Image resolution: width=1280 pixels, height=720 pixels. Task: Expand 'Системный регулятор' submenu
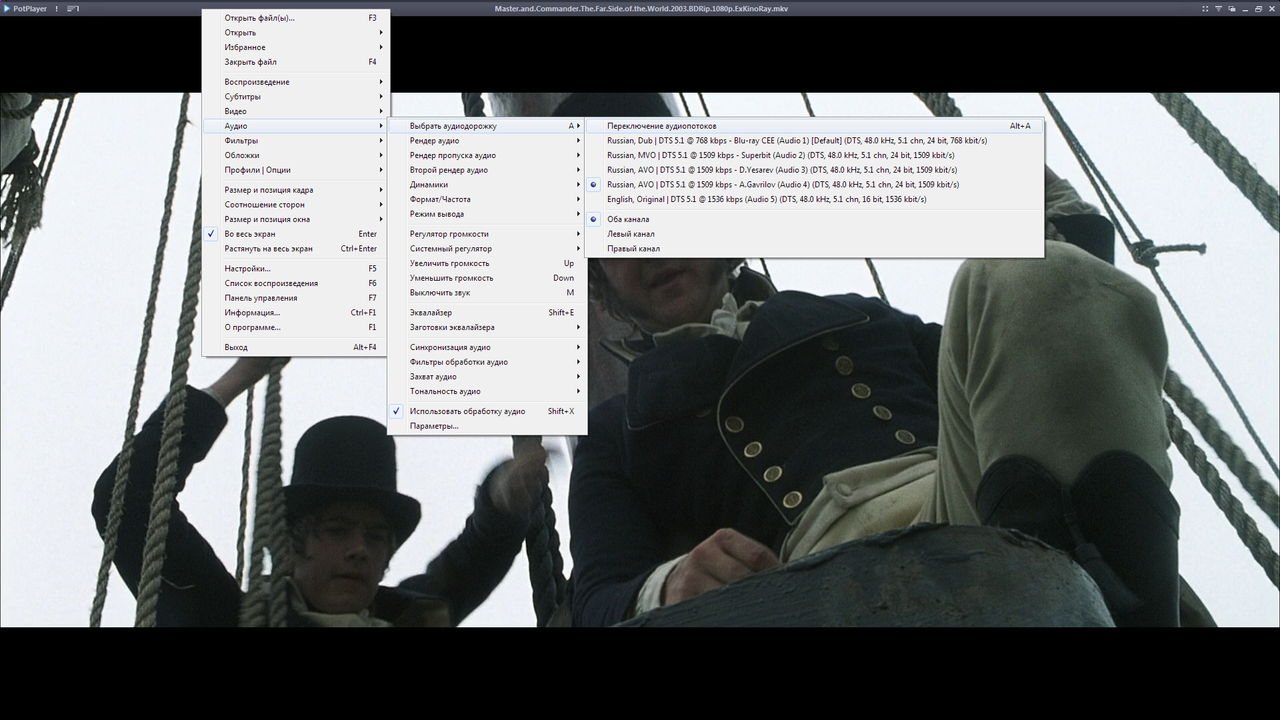click(487, 248)
